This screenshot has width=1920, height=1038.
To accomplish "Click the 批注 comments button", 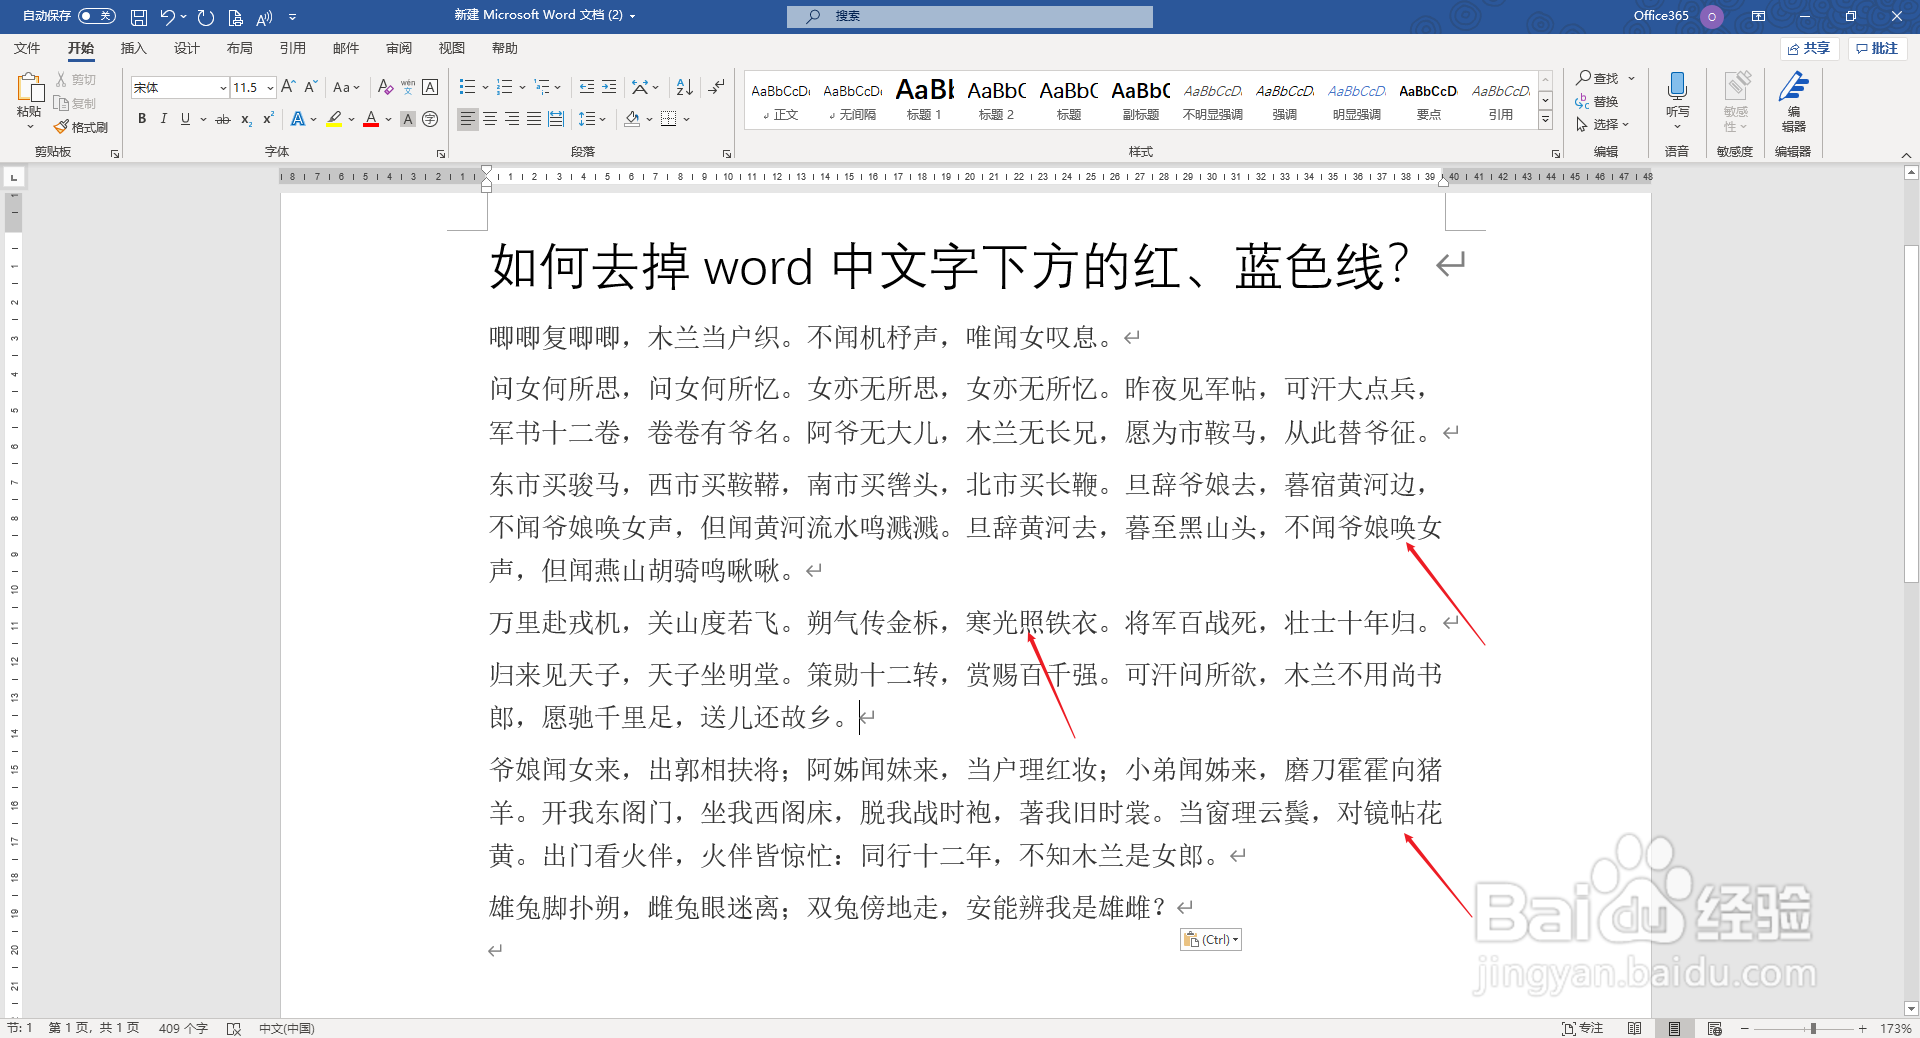I will 1877,48.
